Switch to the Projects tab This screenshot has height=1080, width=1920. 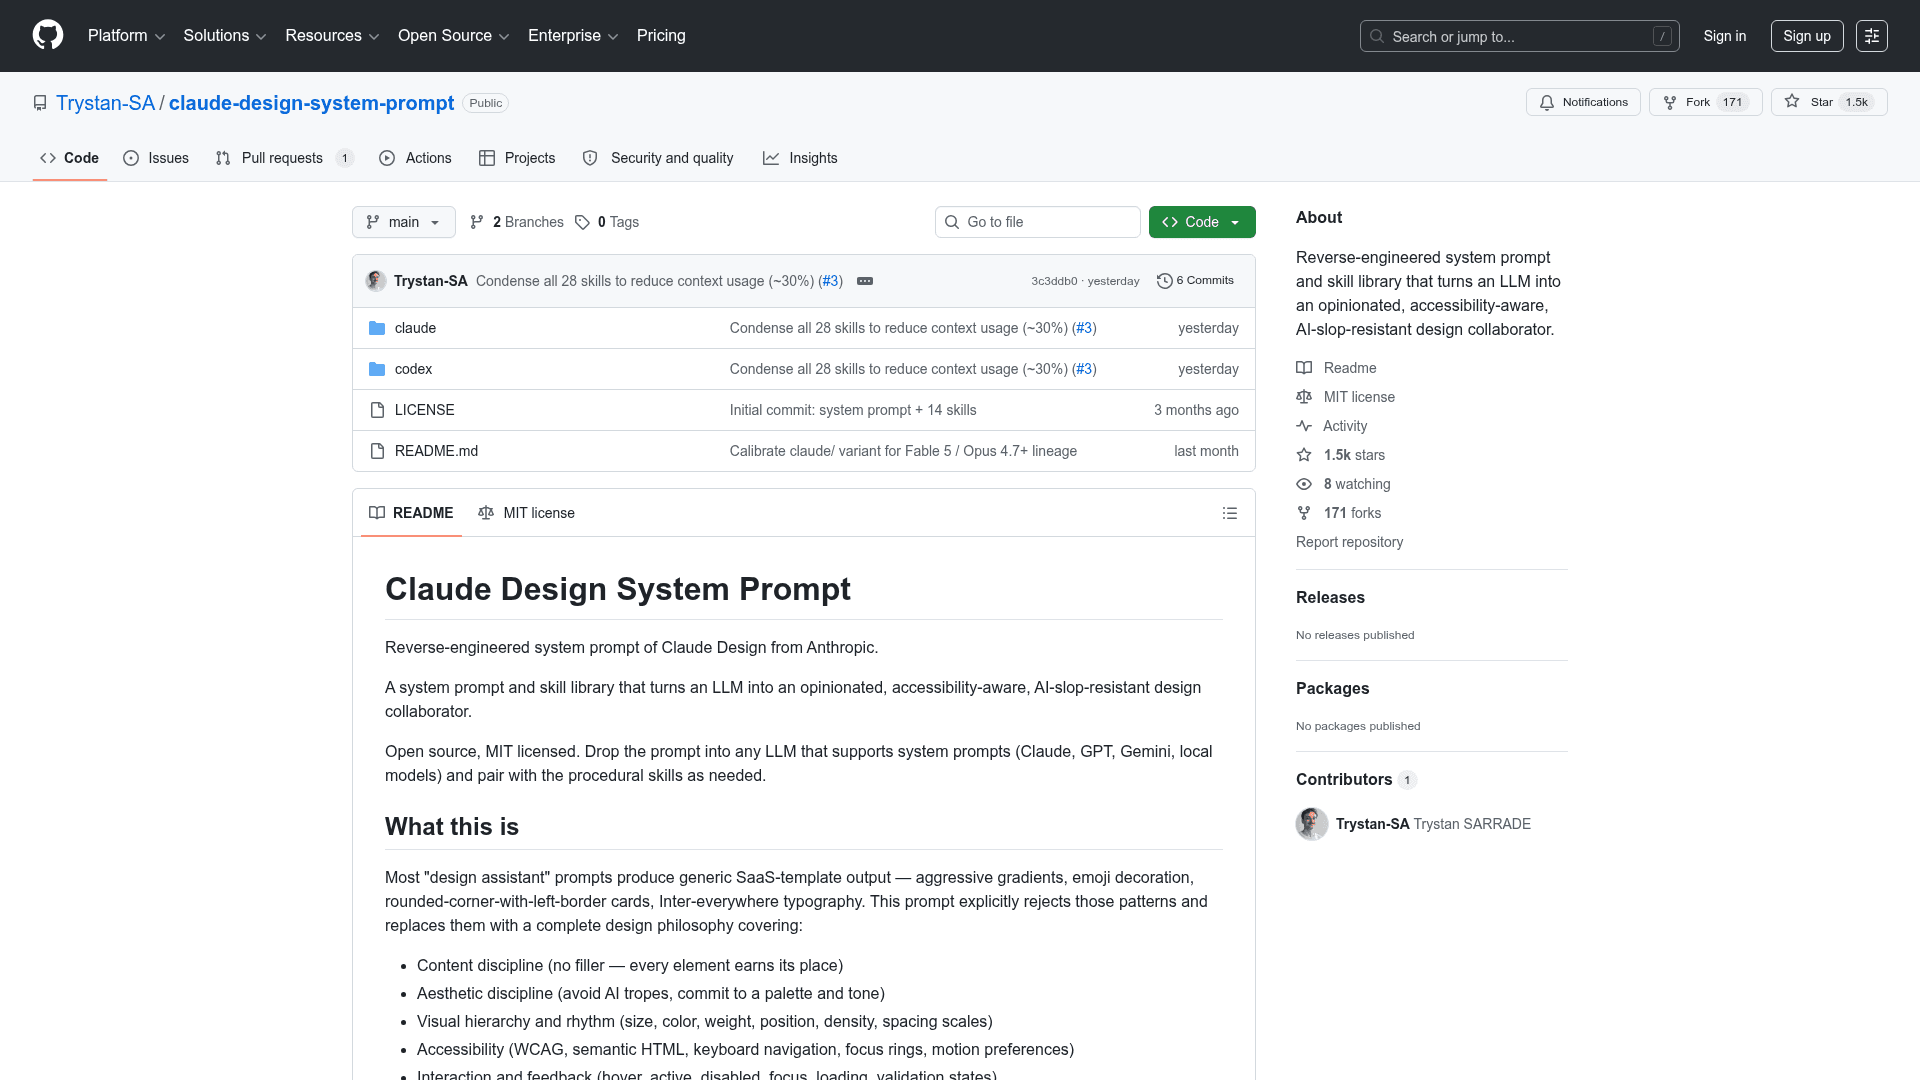[517, 158]
